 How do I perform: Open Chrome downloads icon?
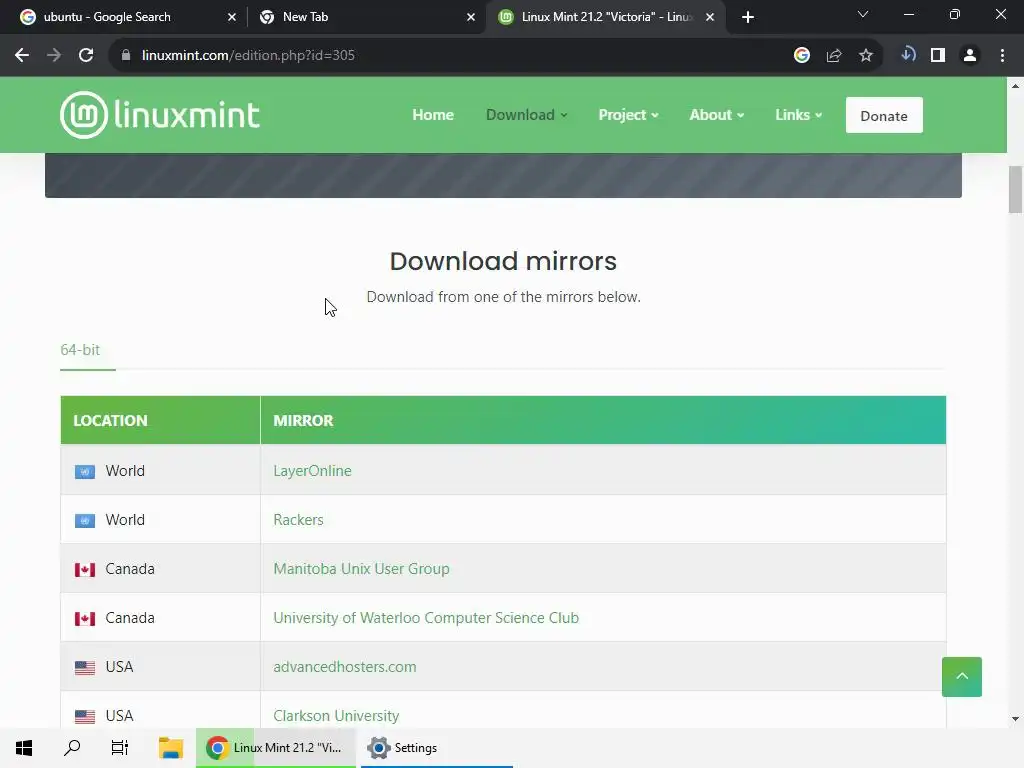pyautogui.click(x=908, y=55)
